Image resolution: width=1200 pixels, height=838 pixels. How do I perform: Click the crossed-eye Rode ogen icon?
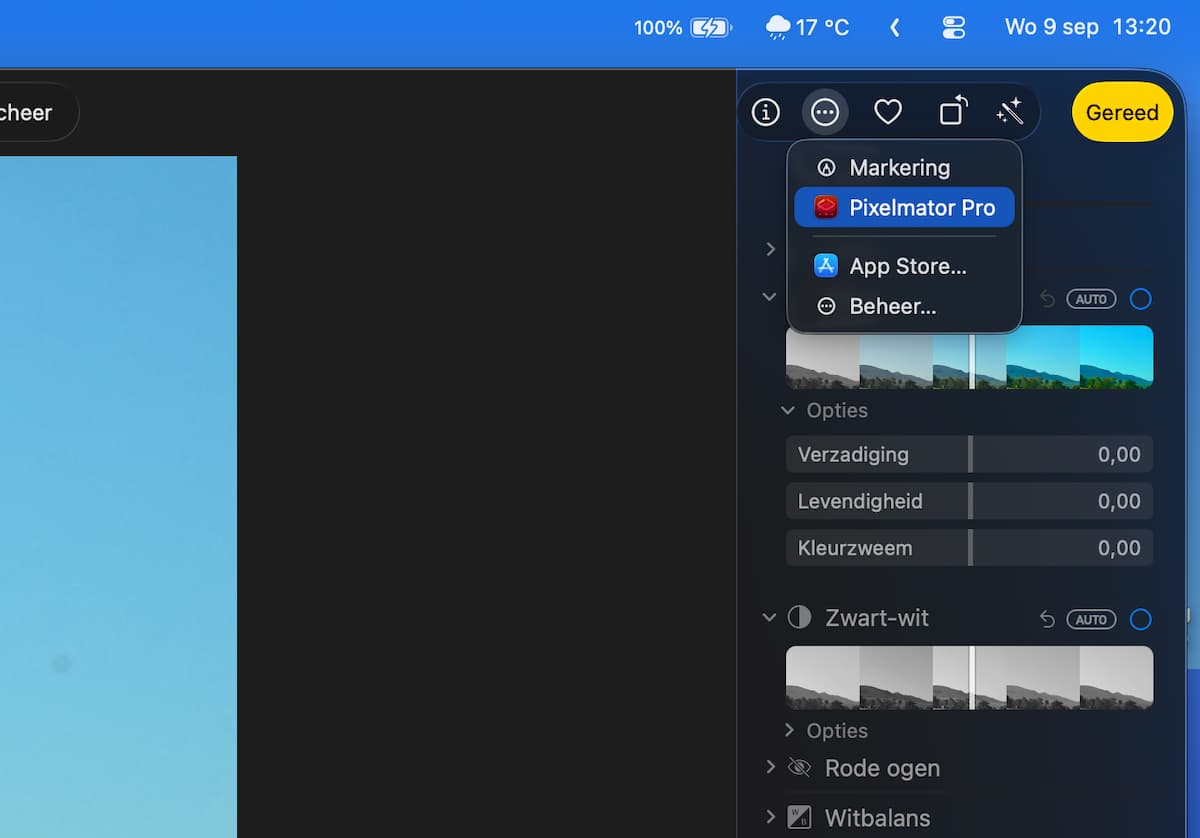(x=799, y=768)
